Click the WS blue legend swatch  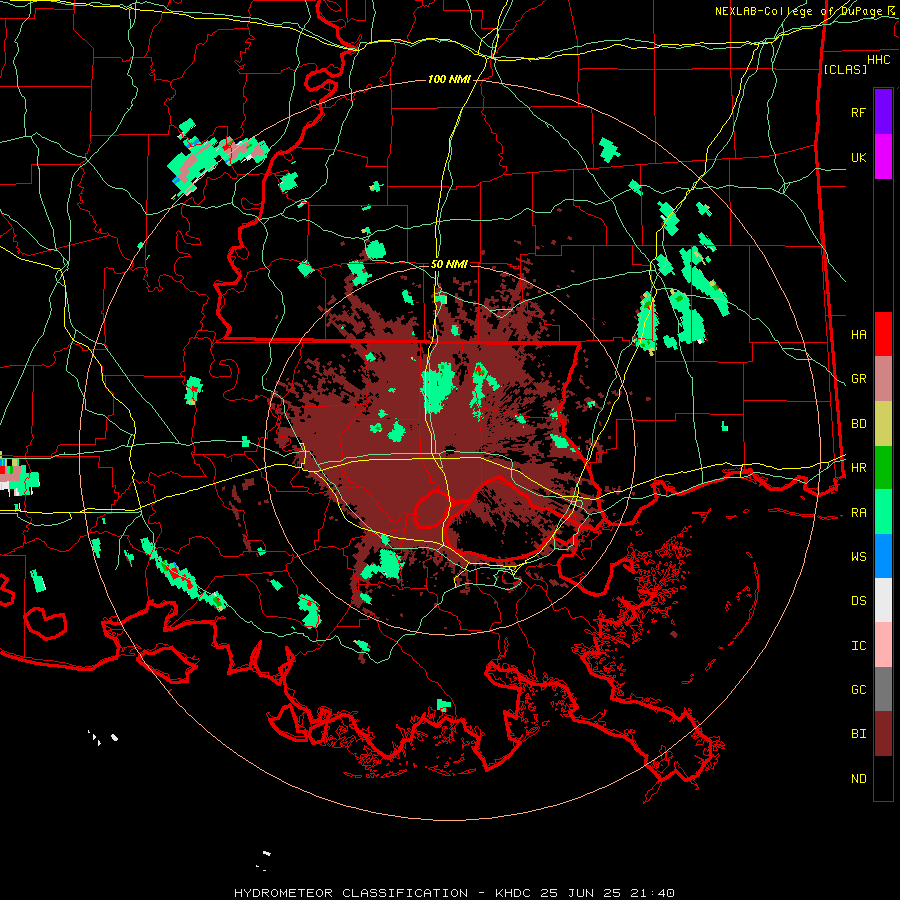pyautogui.click(x=883, y=556)
